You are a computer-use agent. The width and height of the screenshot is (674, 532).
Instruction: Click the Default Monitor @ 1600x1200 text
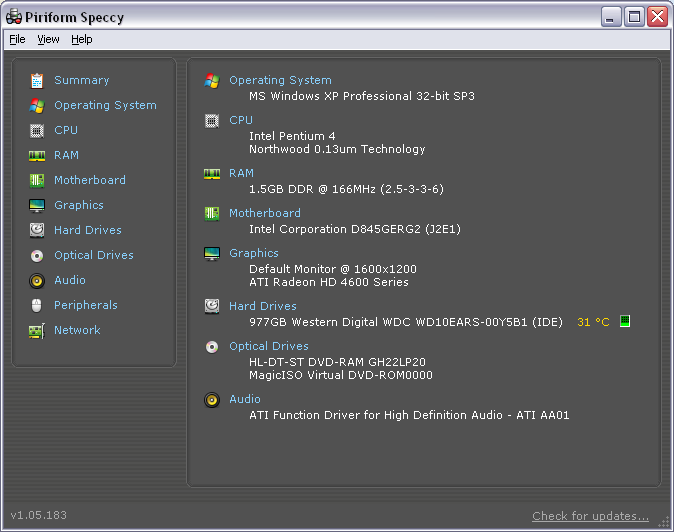coord(333,269)
